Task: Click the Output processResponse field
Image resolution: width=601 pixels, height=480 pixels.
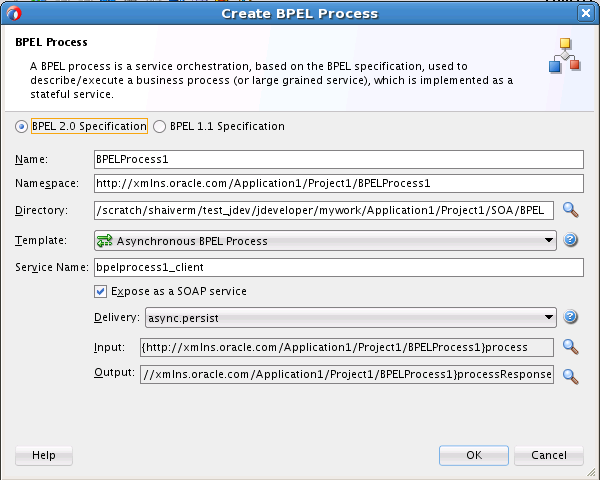Action: [x=347, y=374]
